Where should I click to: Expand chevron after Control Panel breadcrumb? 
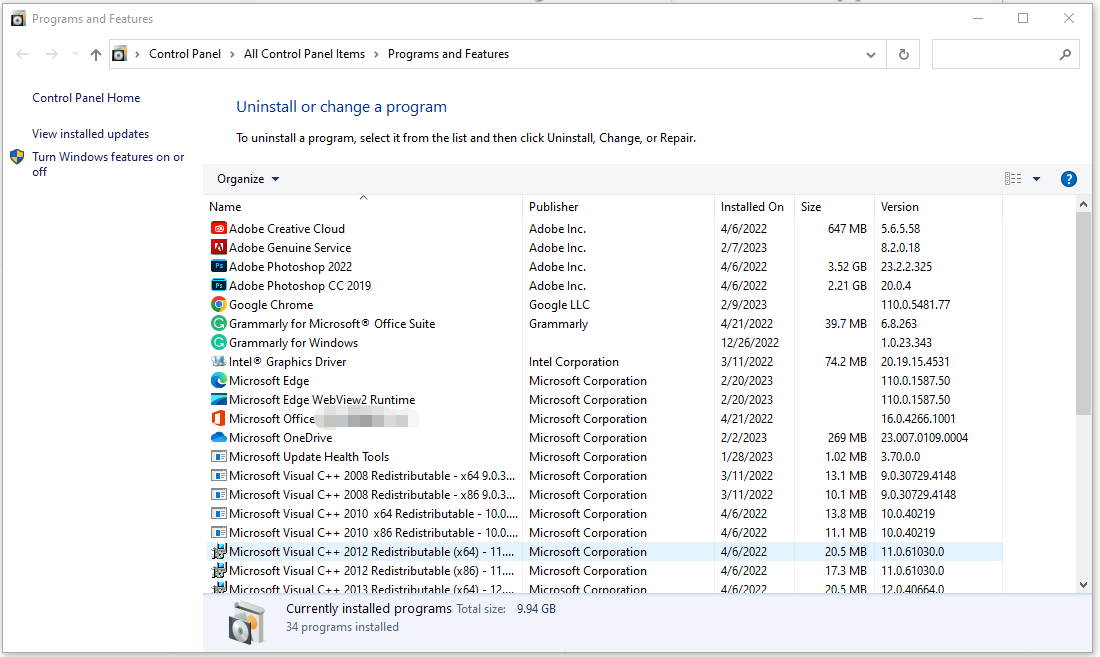point(232,54)
